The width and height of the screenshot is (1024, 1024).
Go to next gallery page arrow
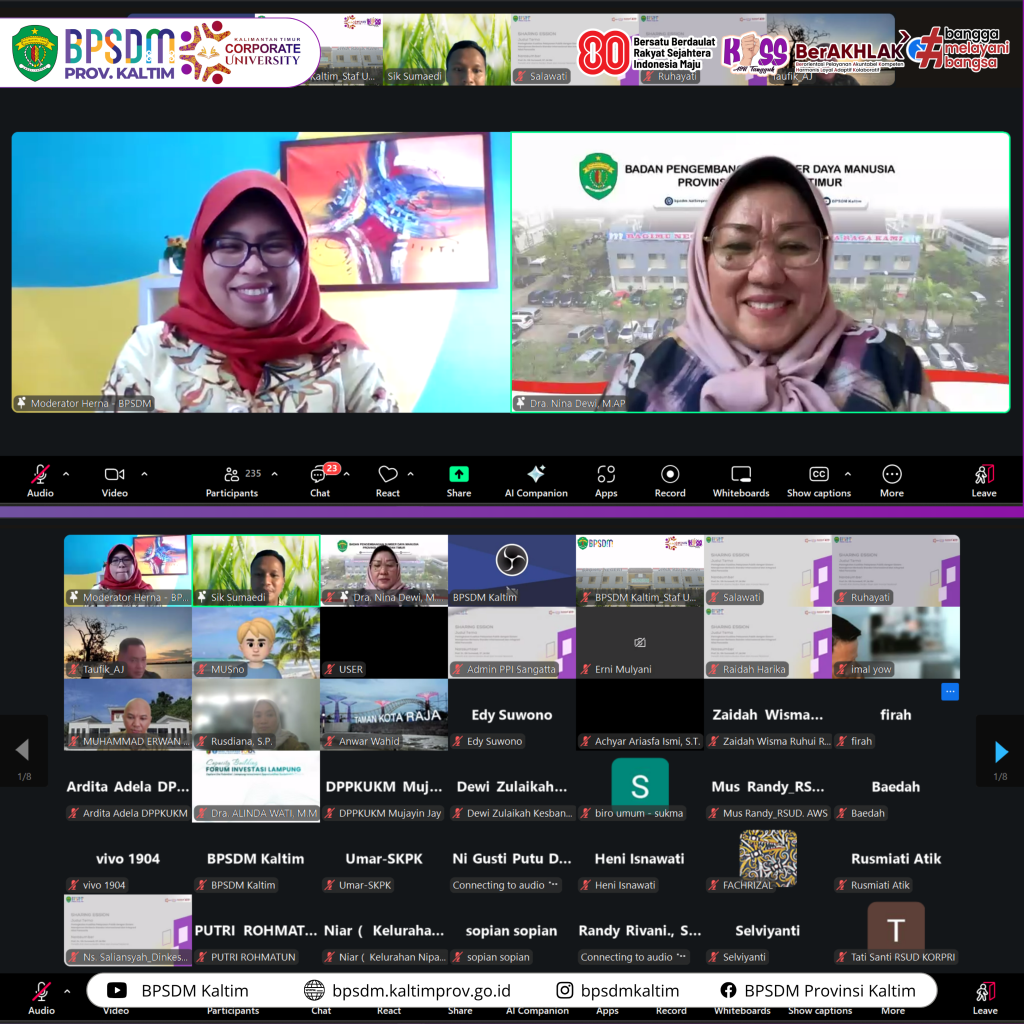[1000, 752]
